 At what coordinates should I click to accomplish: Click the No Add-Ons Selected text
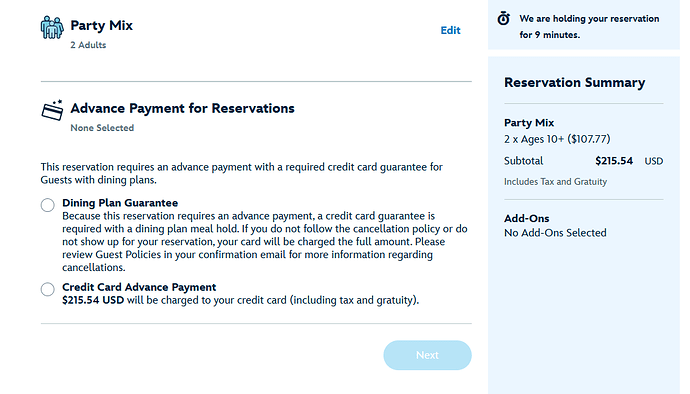555,233
